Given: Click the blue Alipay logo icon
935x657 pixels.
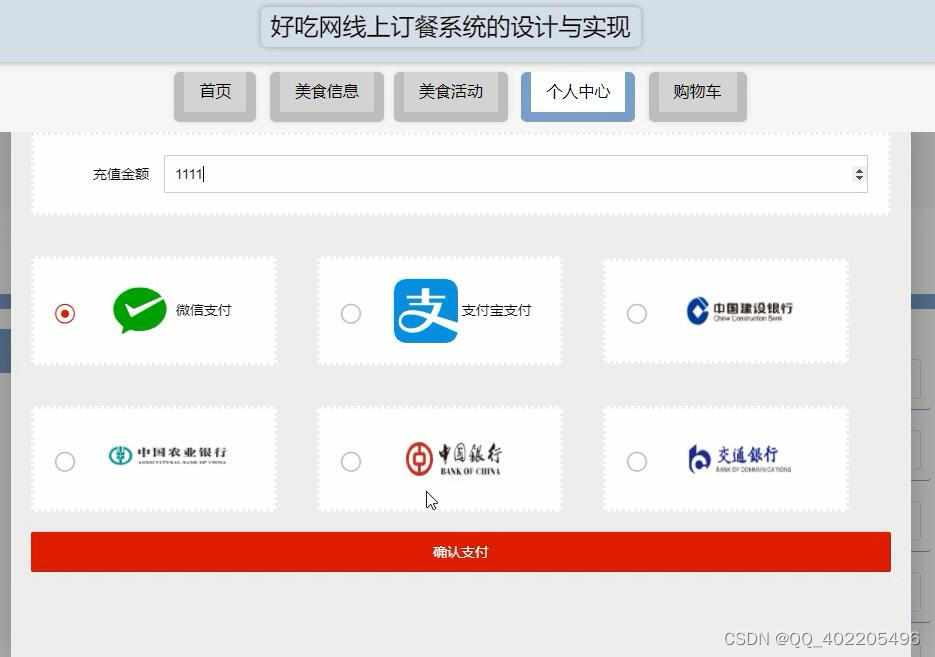Looking at the screenshot, I should tap(425, 310).
